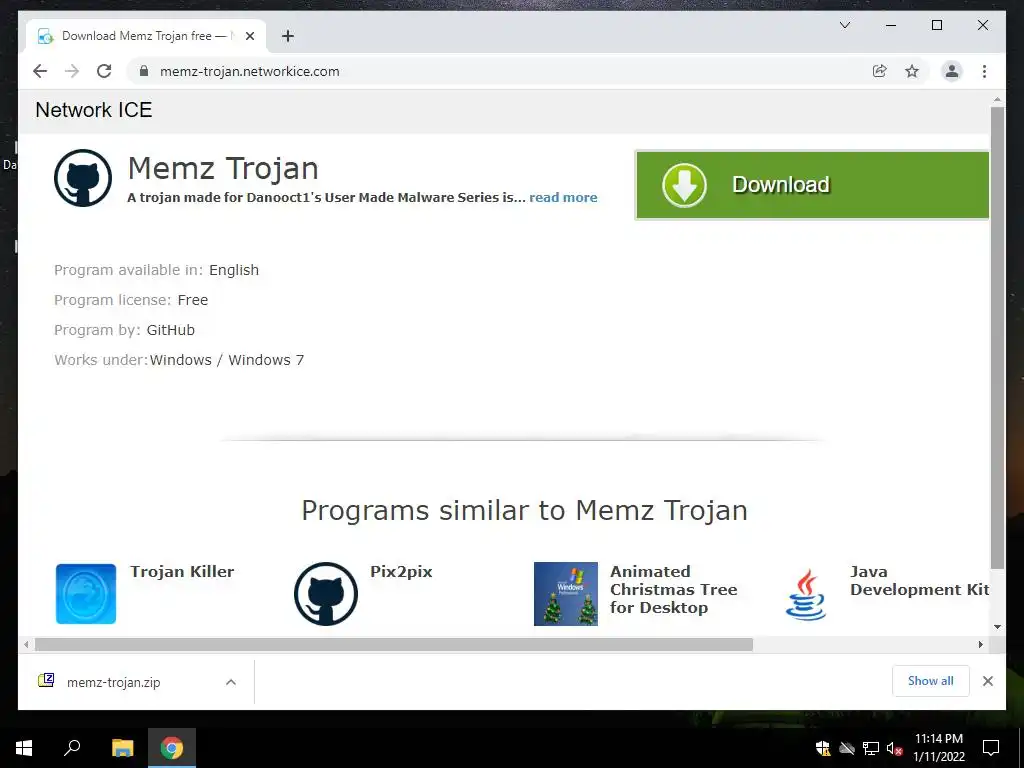
Task: Open taskbar search magnifier
Action: 72,748
